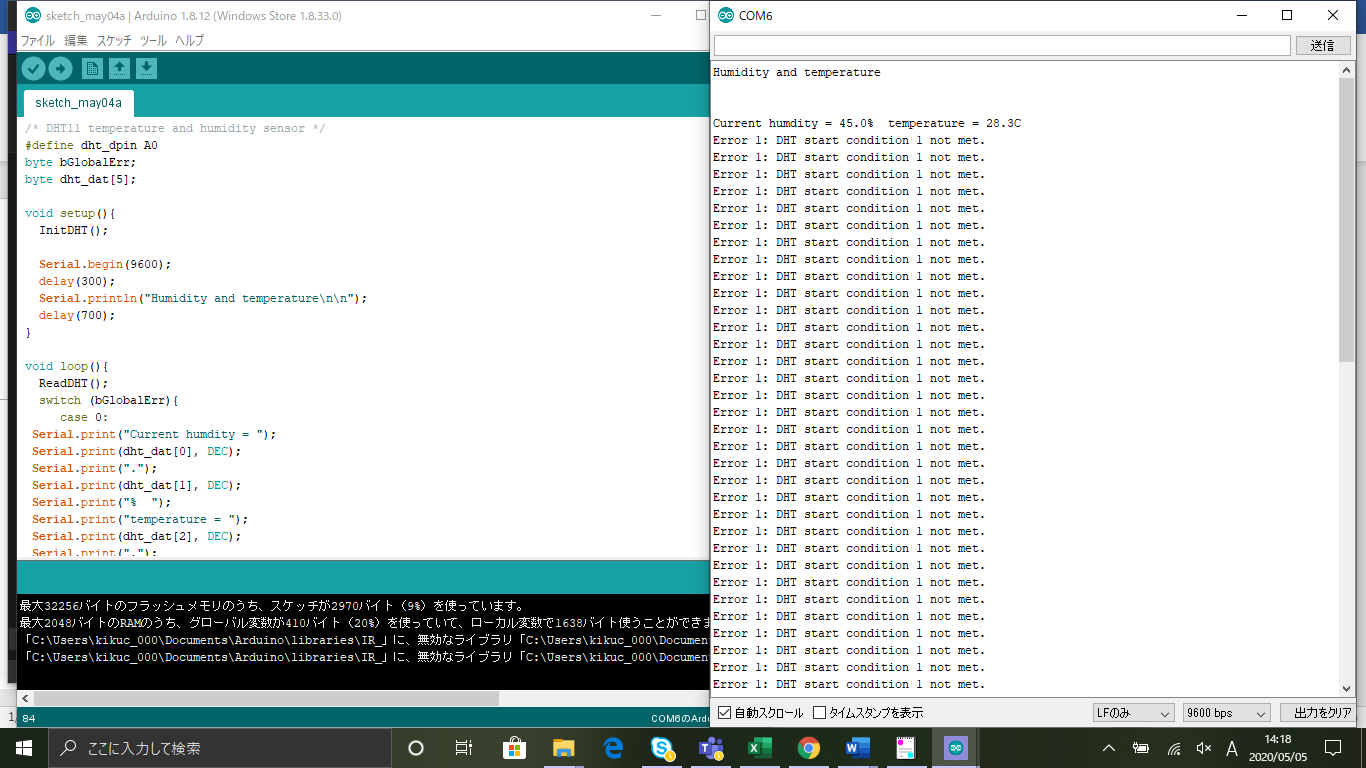1366x768 pixels.
Task: Select the sketch_may04a tab
Action: pyautogui.click(x=78, y=103)
